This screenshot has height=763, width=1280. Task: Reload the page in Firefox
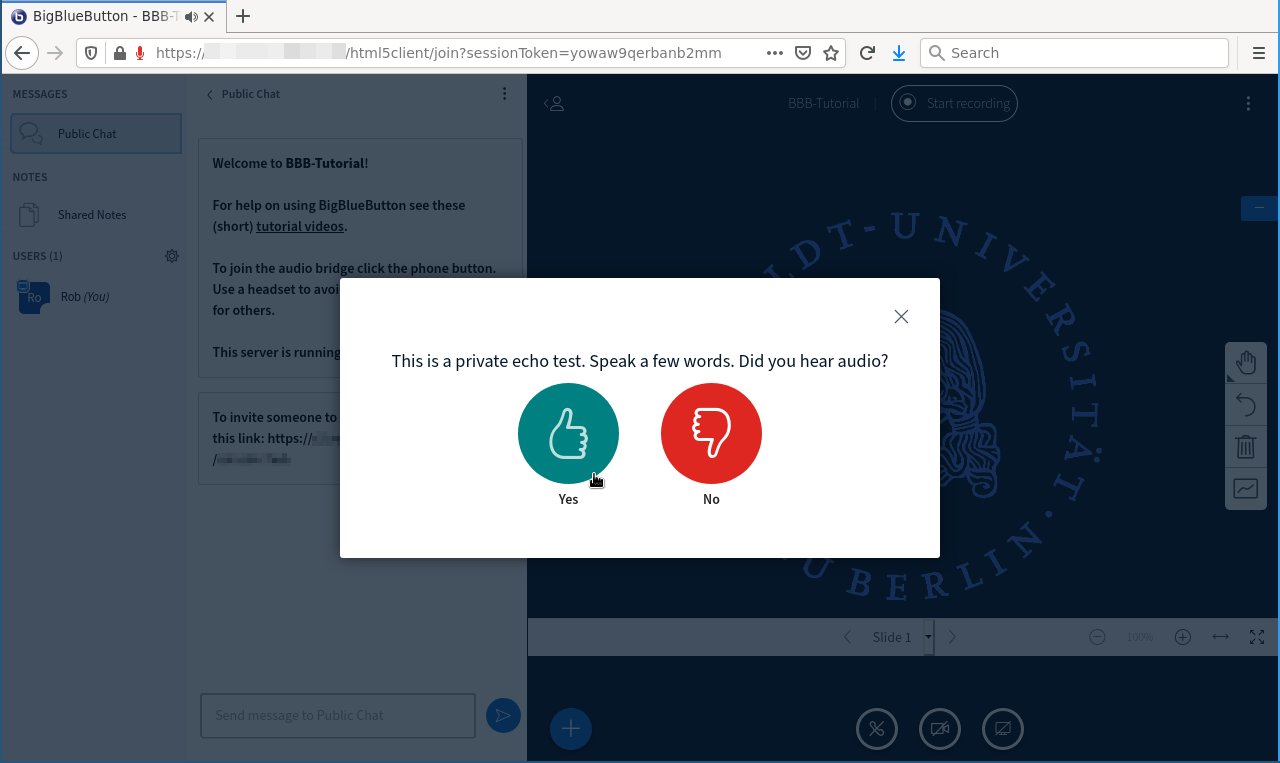tap(867, 53)
